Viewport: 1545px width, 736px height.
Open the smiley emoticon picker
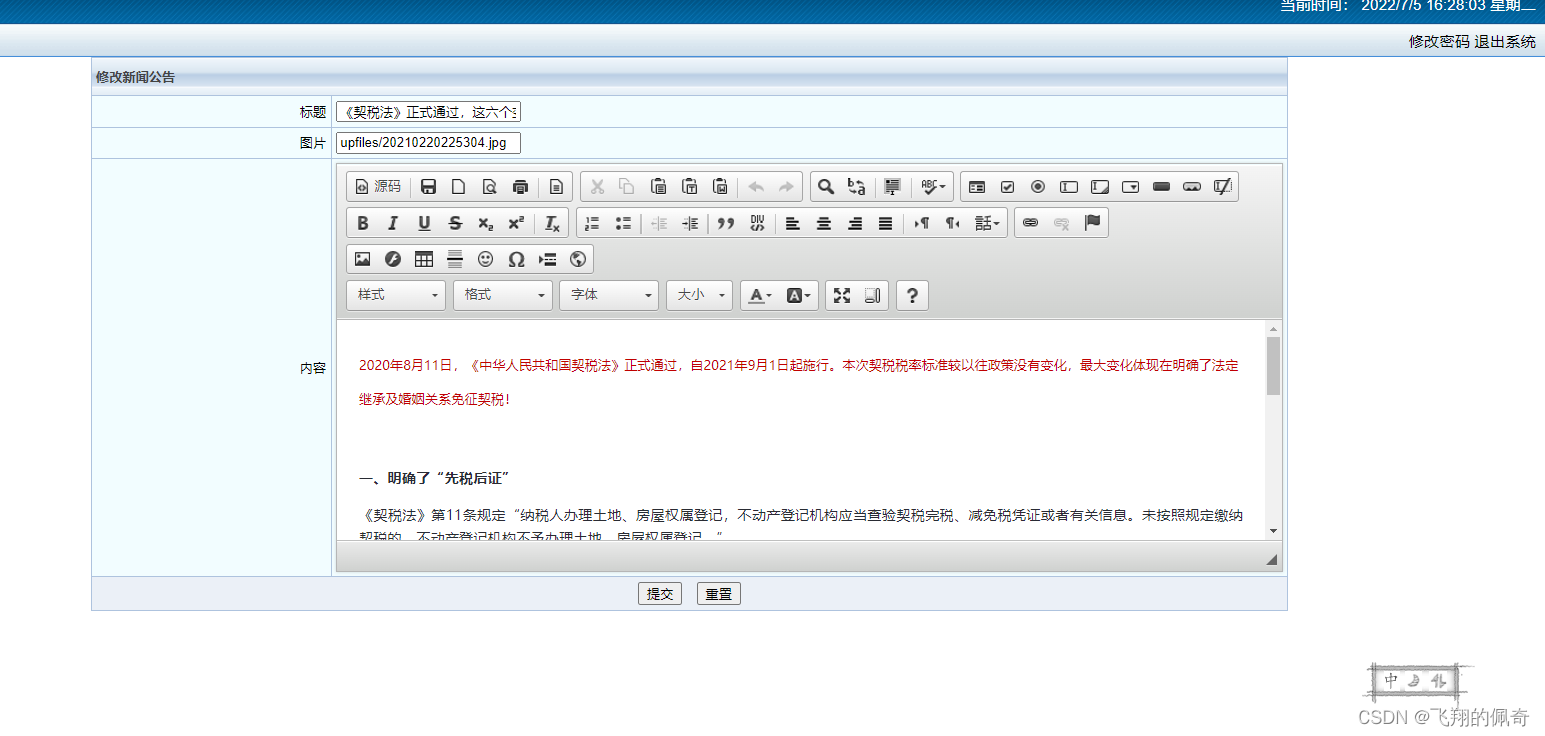[485, 259]
